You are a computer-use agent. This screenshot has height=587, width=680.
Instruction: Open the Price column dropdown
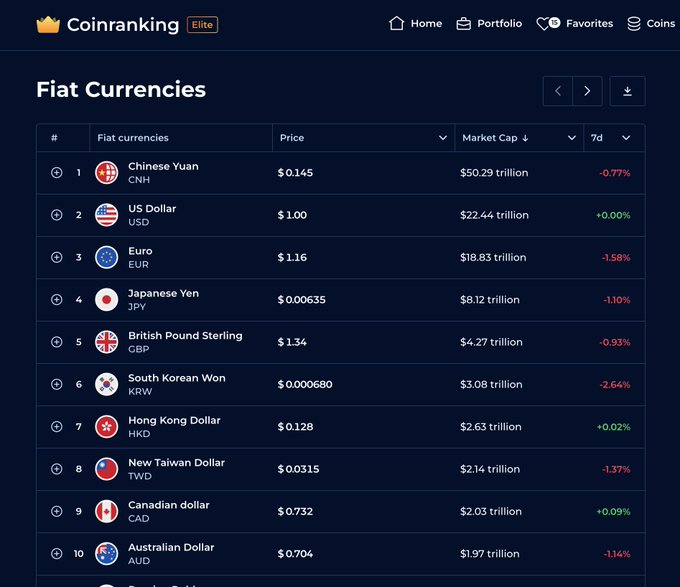[x=443, y=138]
